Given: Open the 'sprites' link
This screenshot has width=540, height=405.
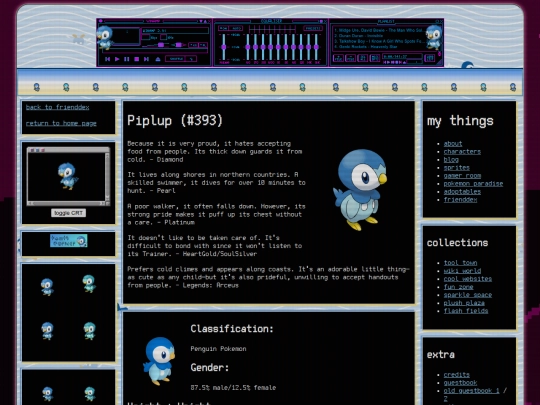Looking at the screenshot, I should [x=456, y=168].
